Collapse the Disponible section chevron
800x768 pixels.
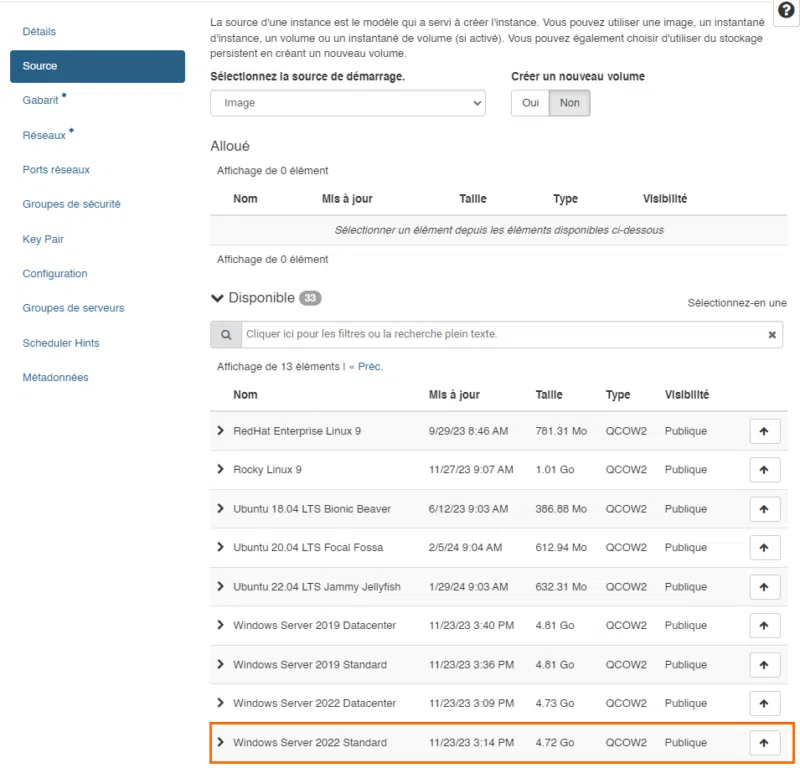[217, 298]
